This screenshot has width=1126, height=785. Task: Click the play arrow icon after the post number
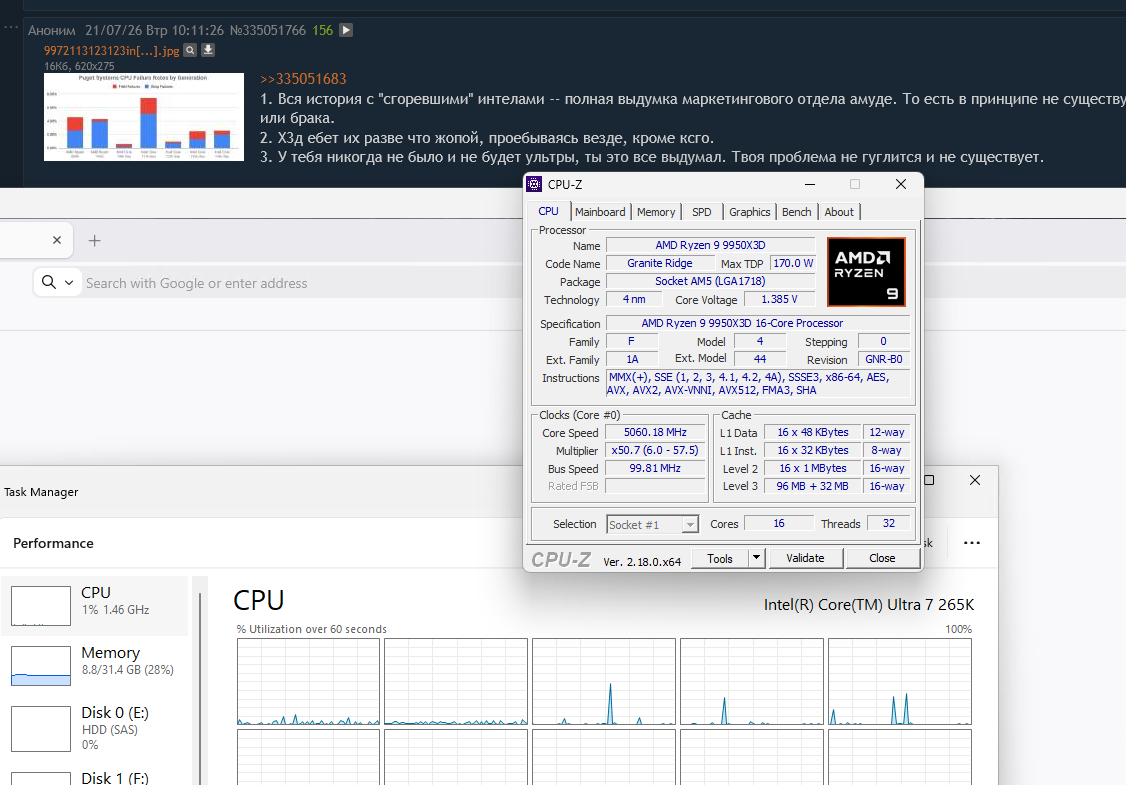(346, 30)
